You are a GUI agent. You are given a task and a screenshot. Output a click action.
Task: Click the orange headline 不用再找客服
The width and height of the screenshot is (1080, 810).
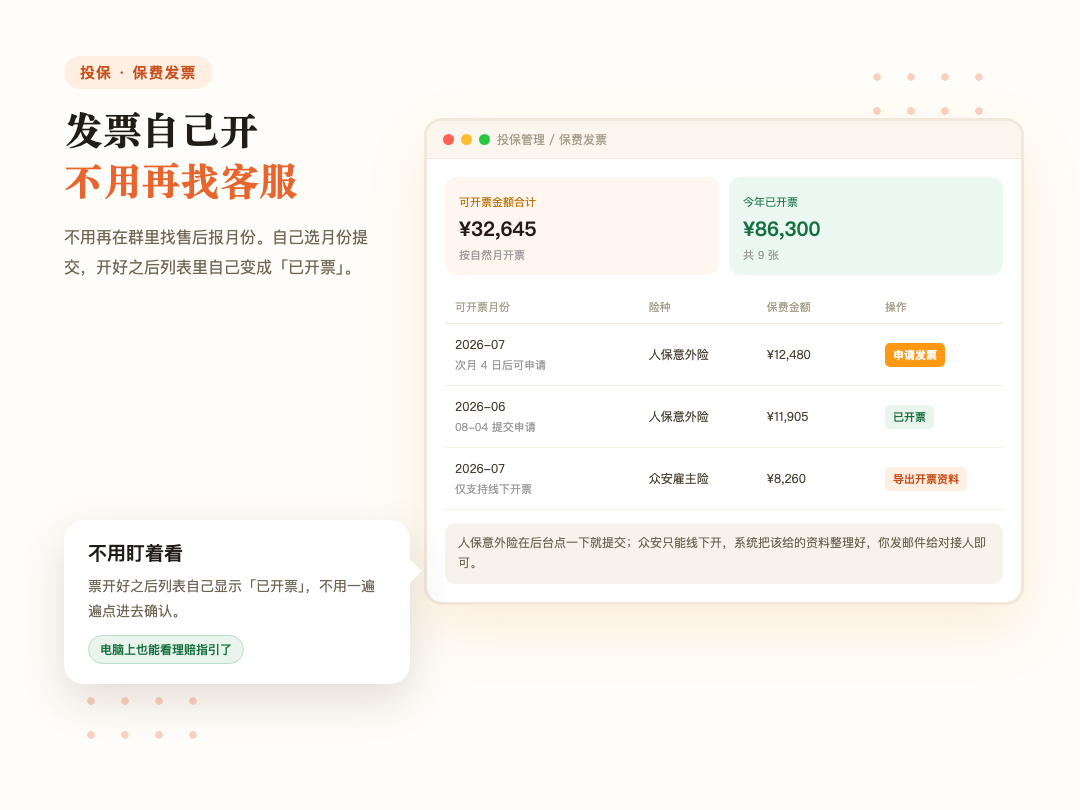point(181,182)
